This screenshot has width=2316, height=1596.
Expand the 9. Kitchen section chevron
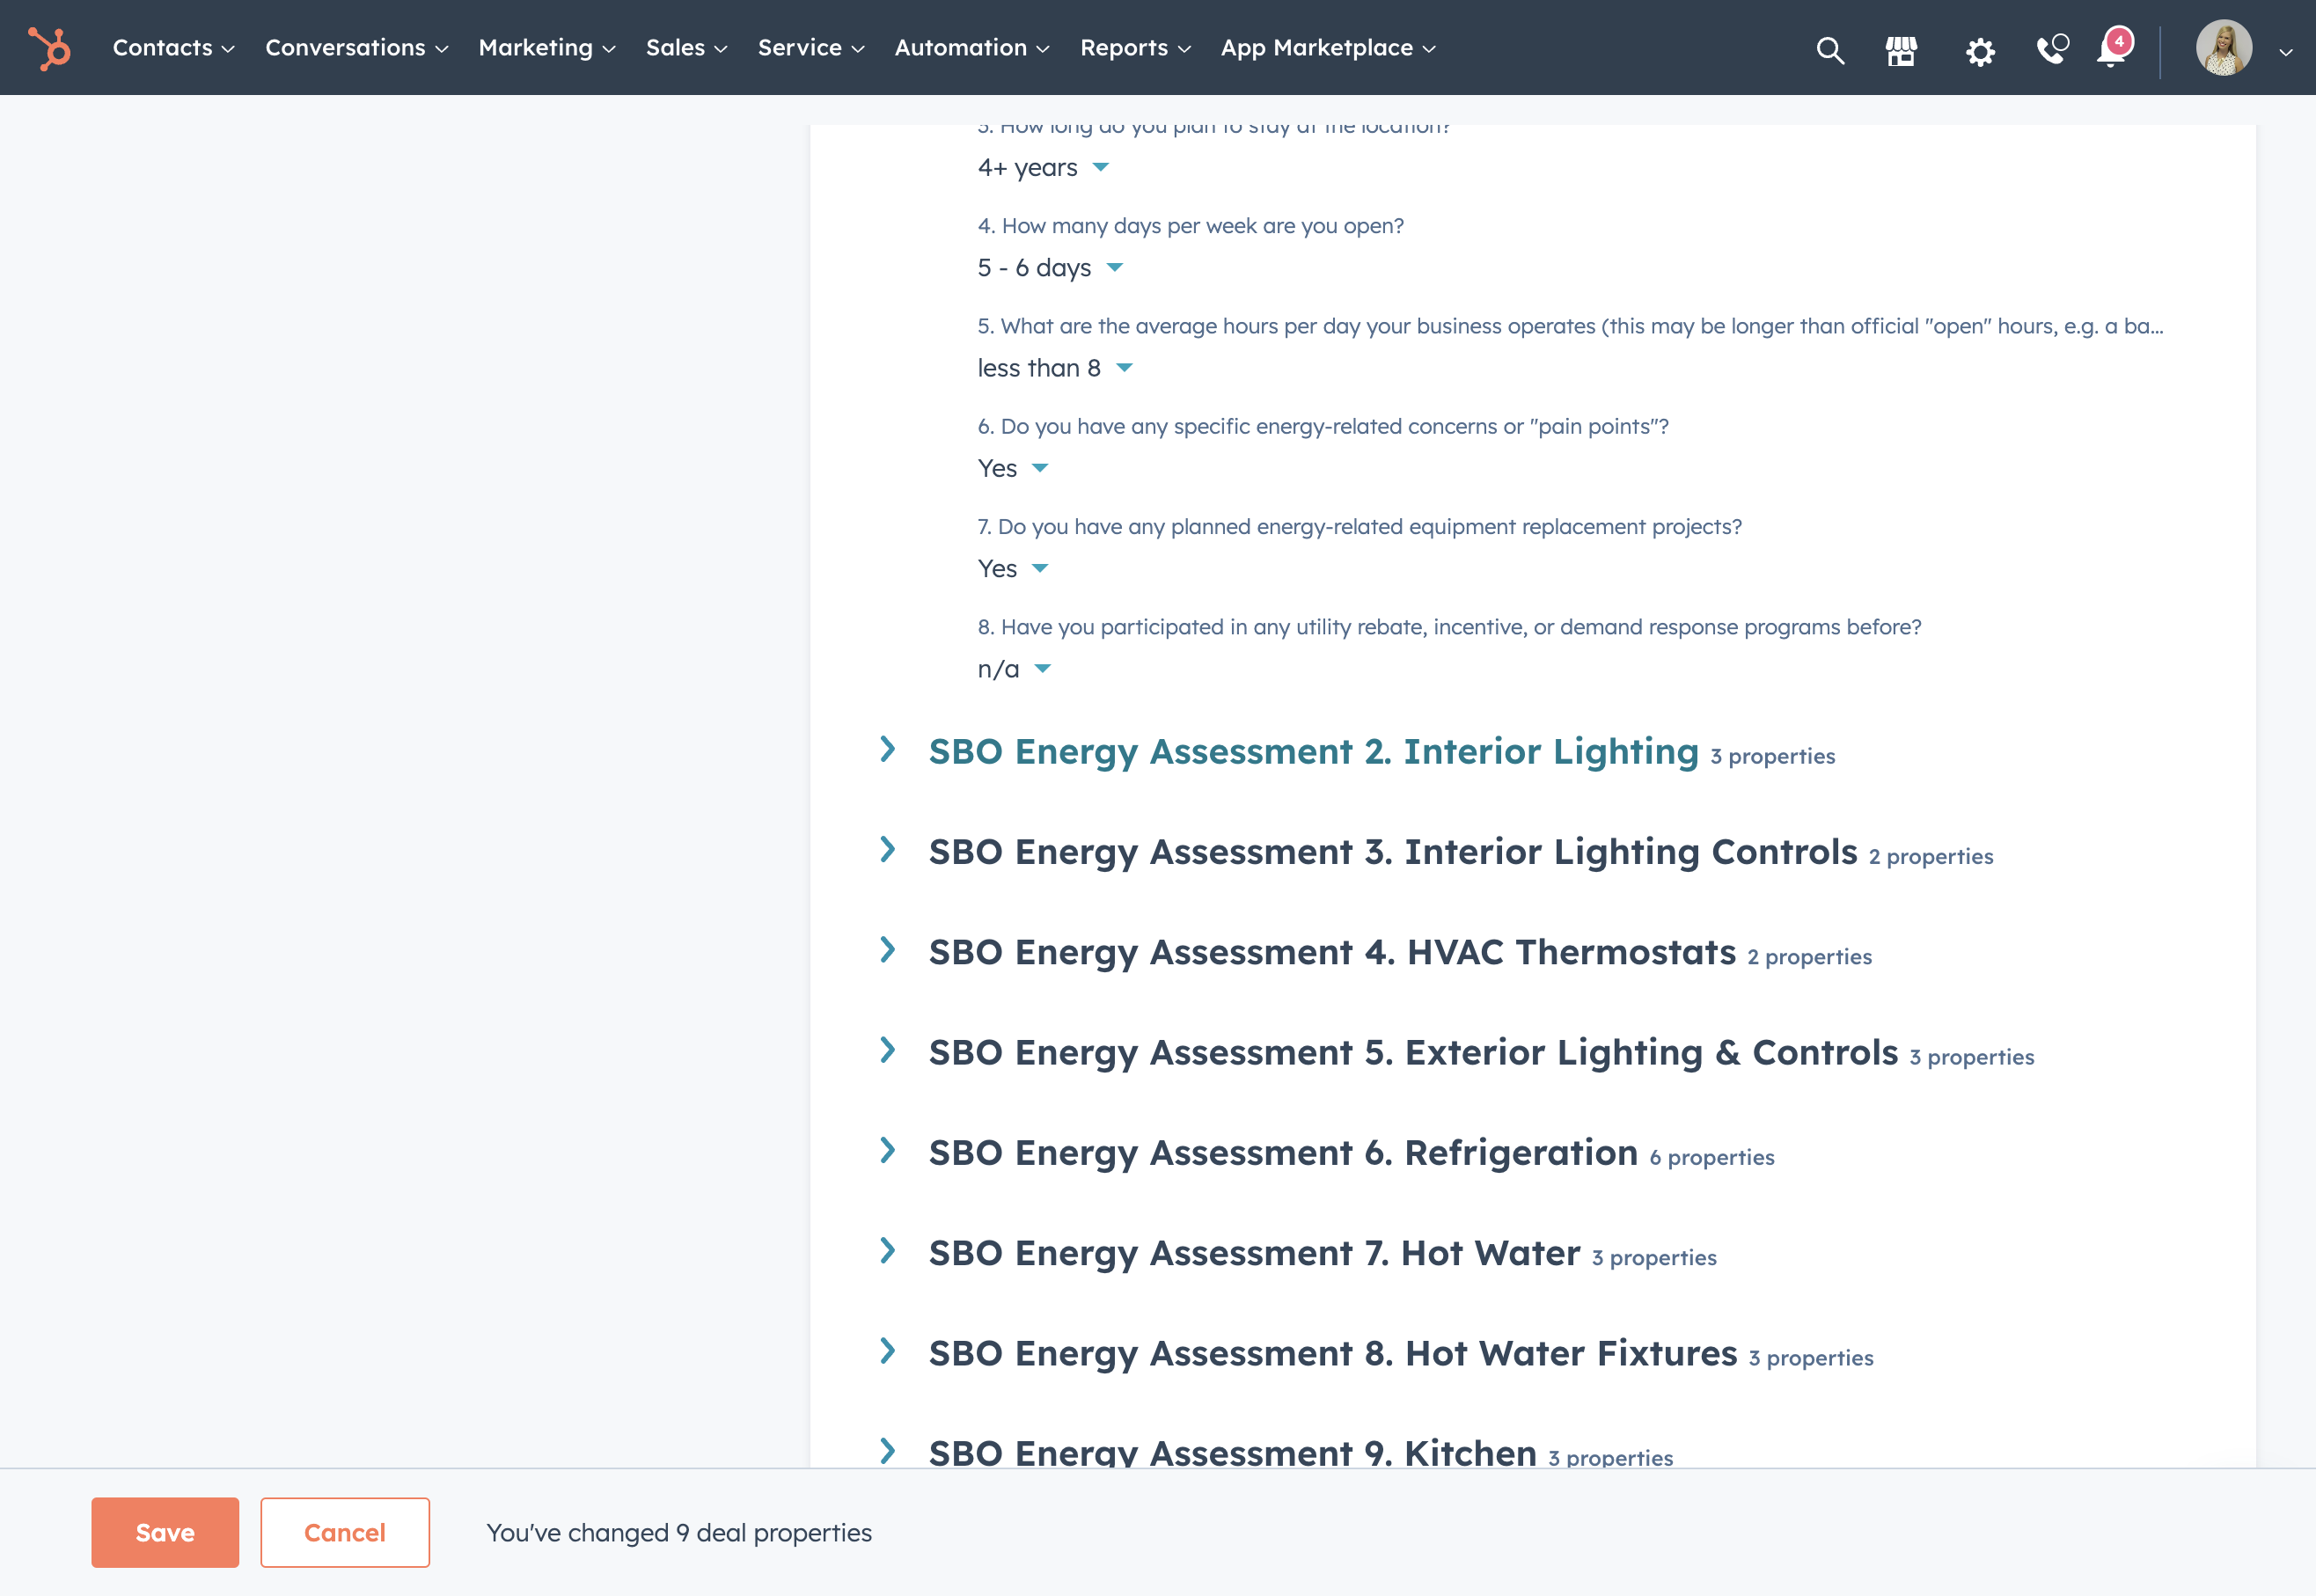click(887, 1450)
